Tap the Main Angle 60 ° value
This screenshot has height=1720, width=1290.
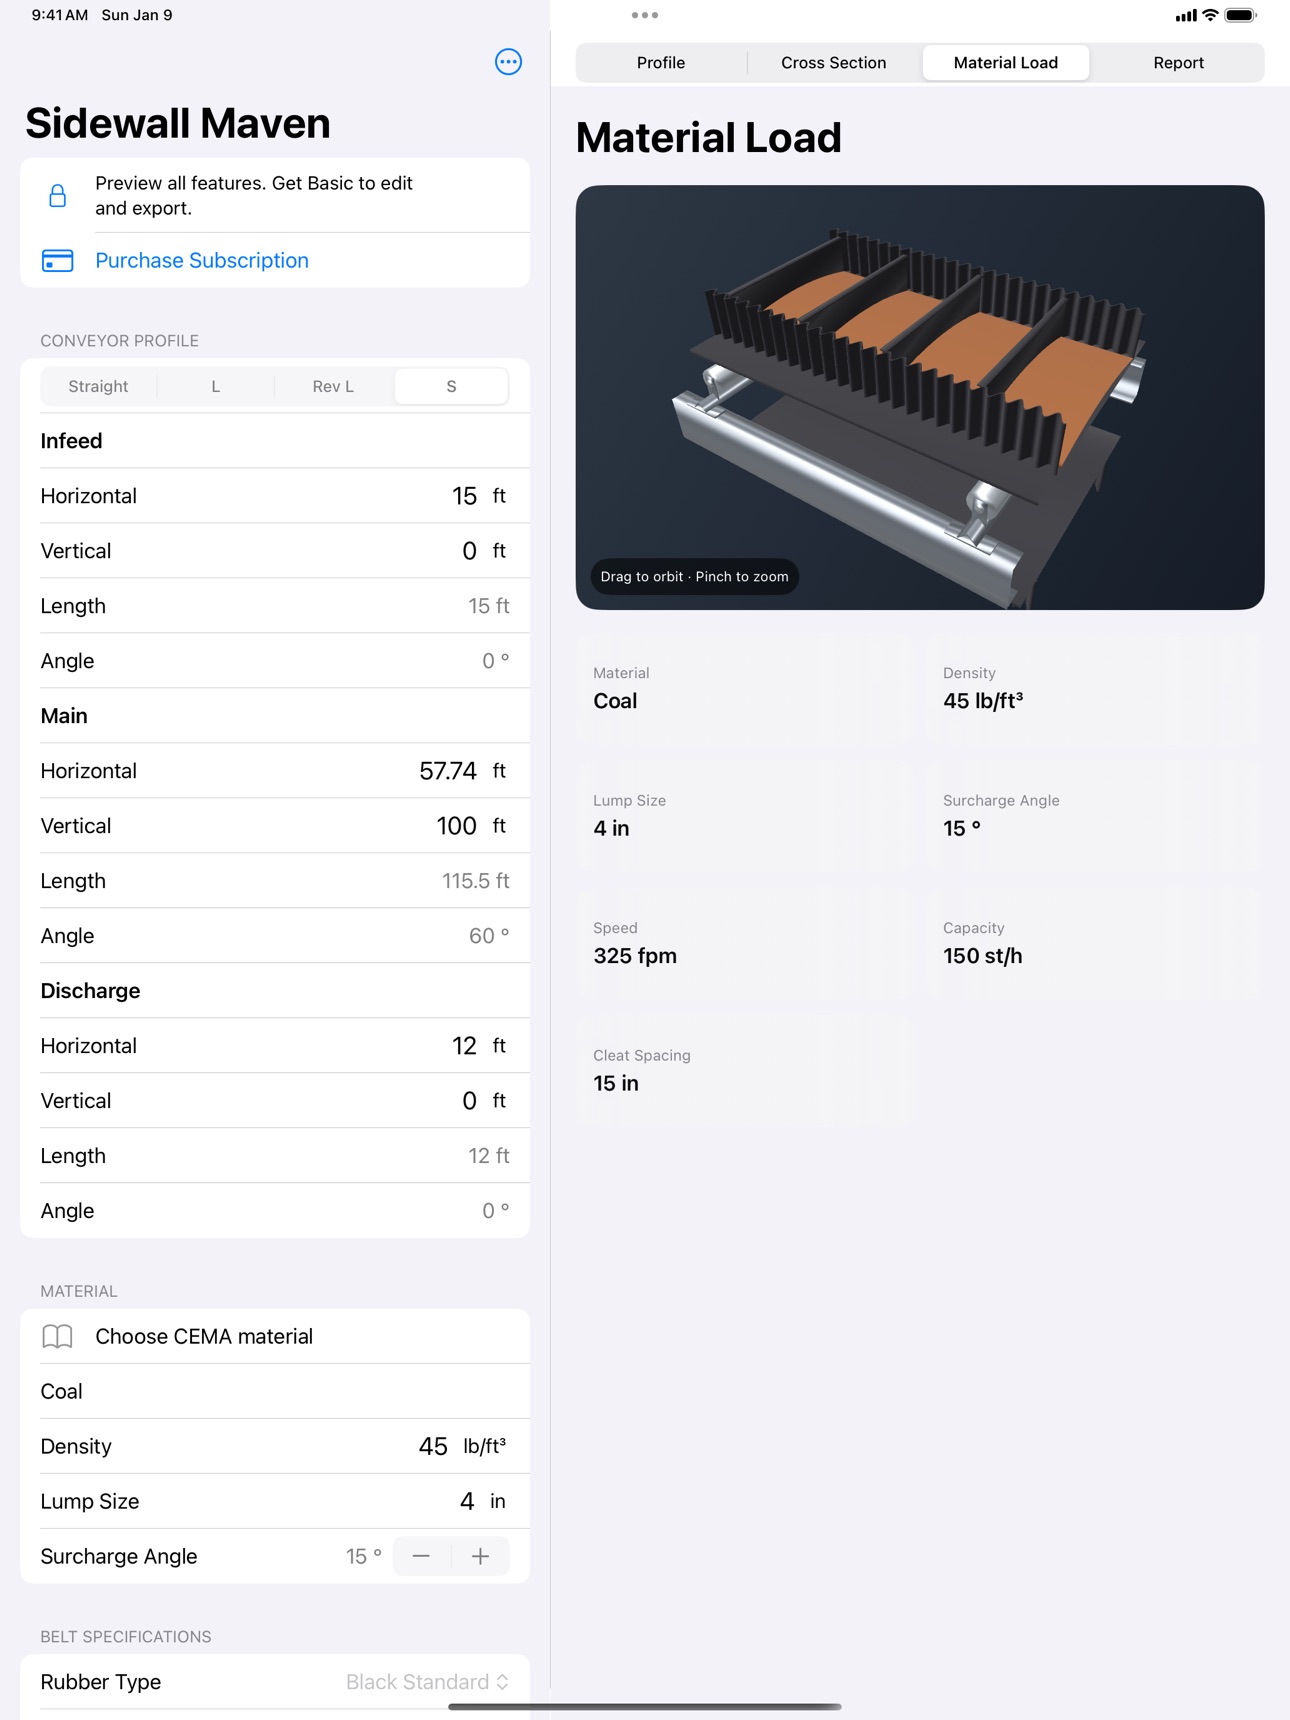click(x=489, y=936)
